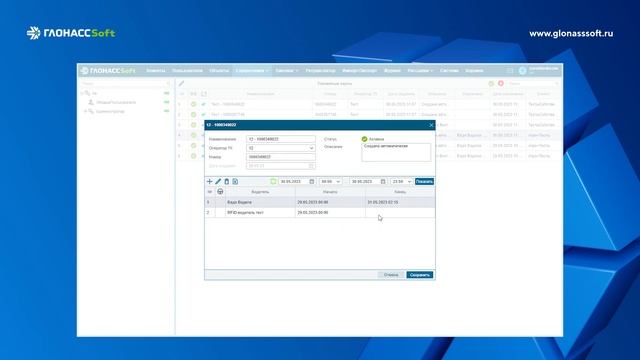Expand the third tree node in left panel
This screenshot has width=640, height=360.
click(85, 111)
